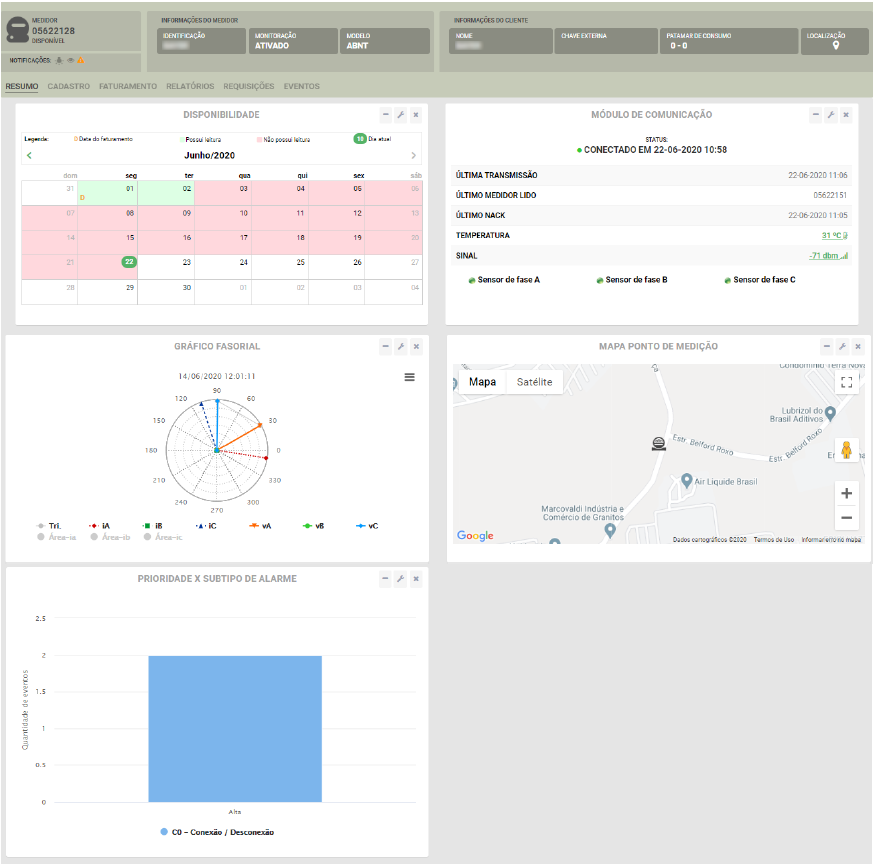The height and width of the screenshot is (867, 877).
Task: Click the warning triangle notification icon
Action: coord(81,60)
